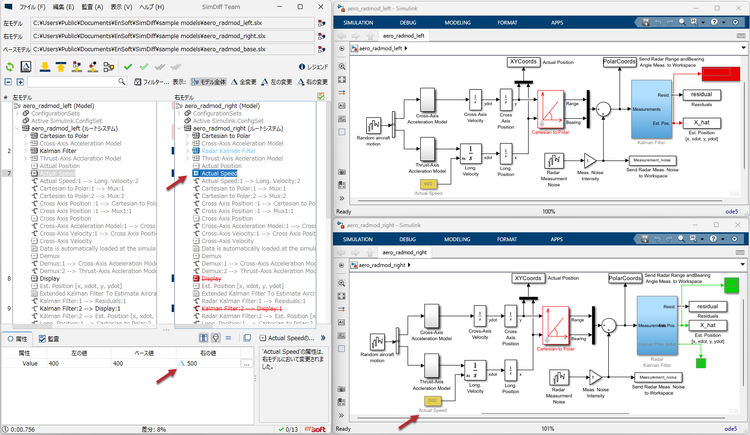Browse for the left model file

point(322,23)
